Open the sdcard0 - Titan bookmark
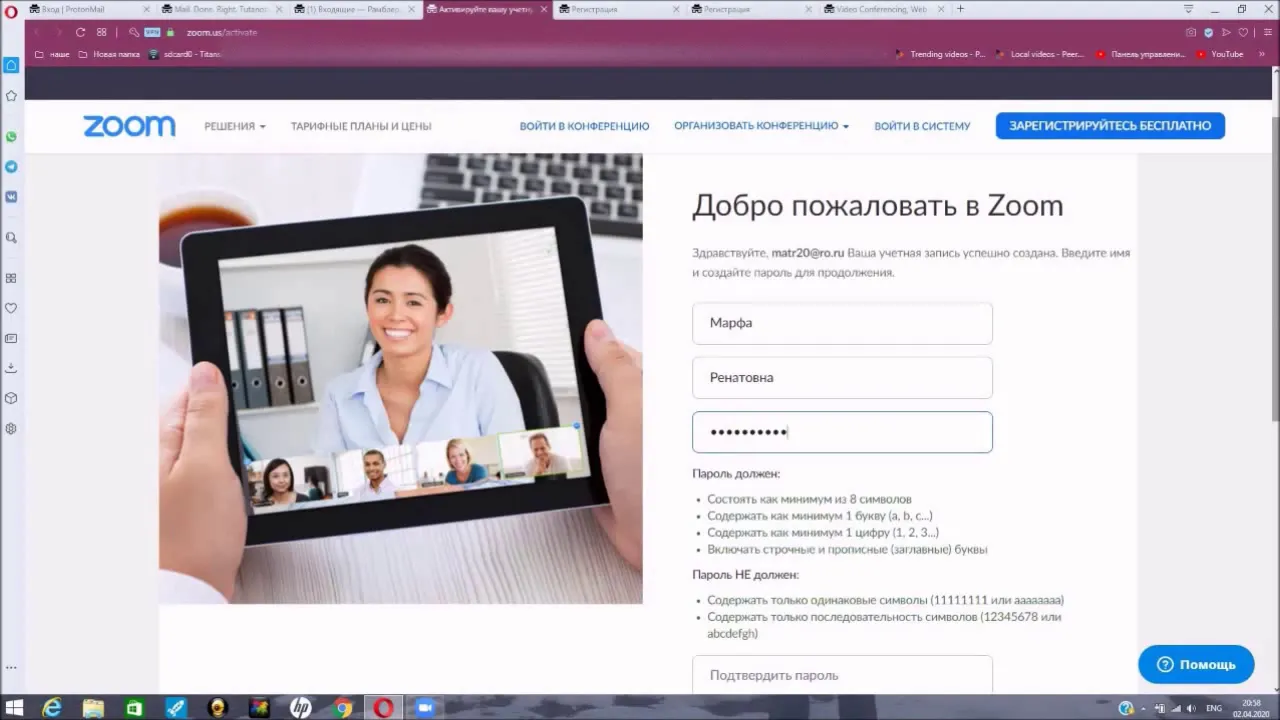Screen dimensions: 1280x720 tap(185, 54)
